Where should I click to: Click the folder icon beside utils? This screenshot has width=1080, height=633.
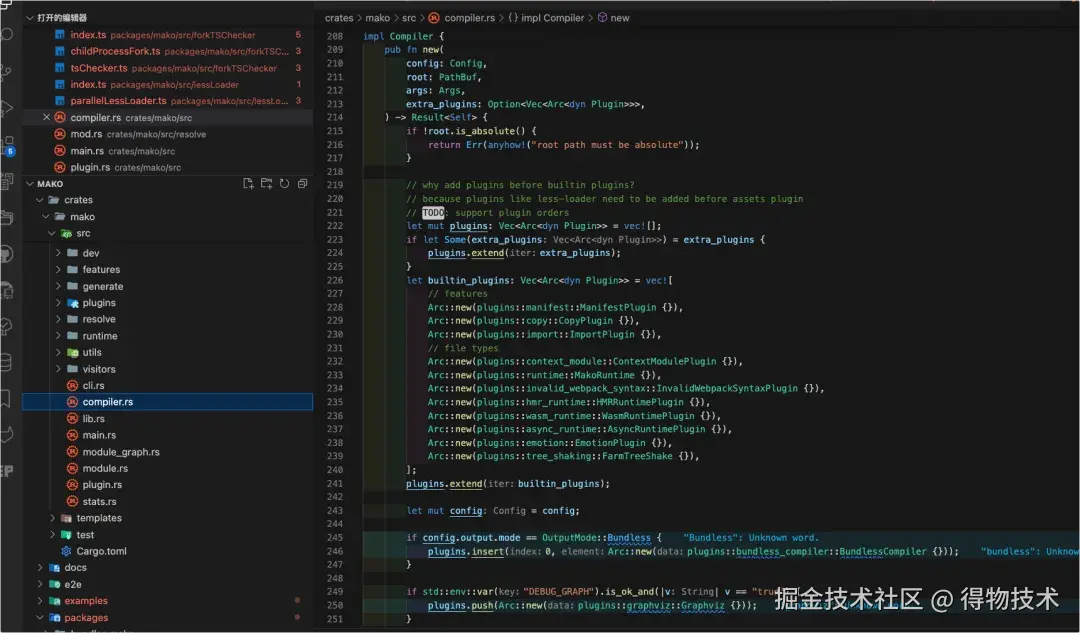72,352
